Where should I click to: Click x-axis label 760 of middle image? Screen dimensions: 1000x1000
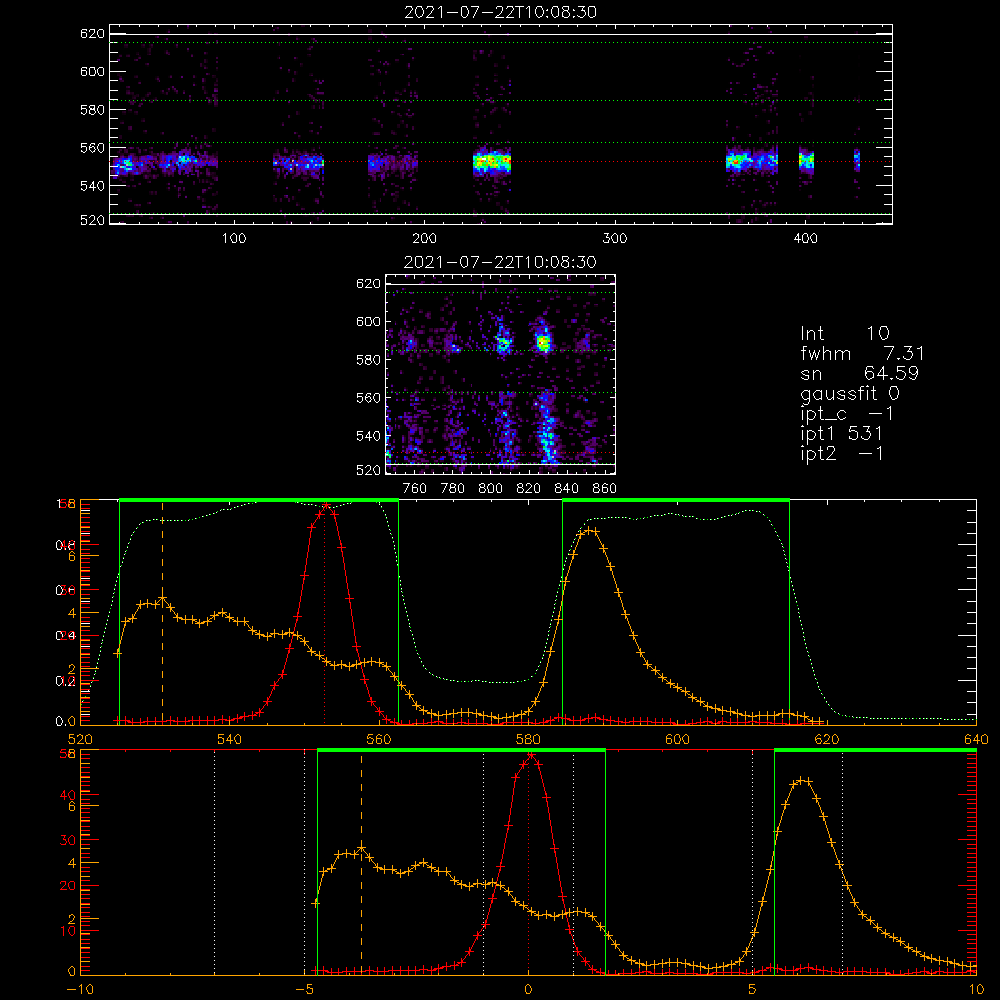pos(415,489)
